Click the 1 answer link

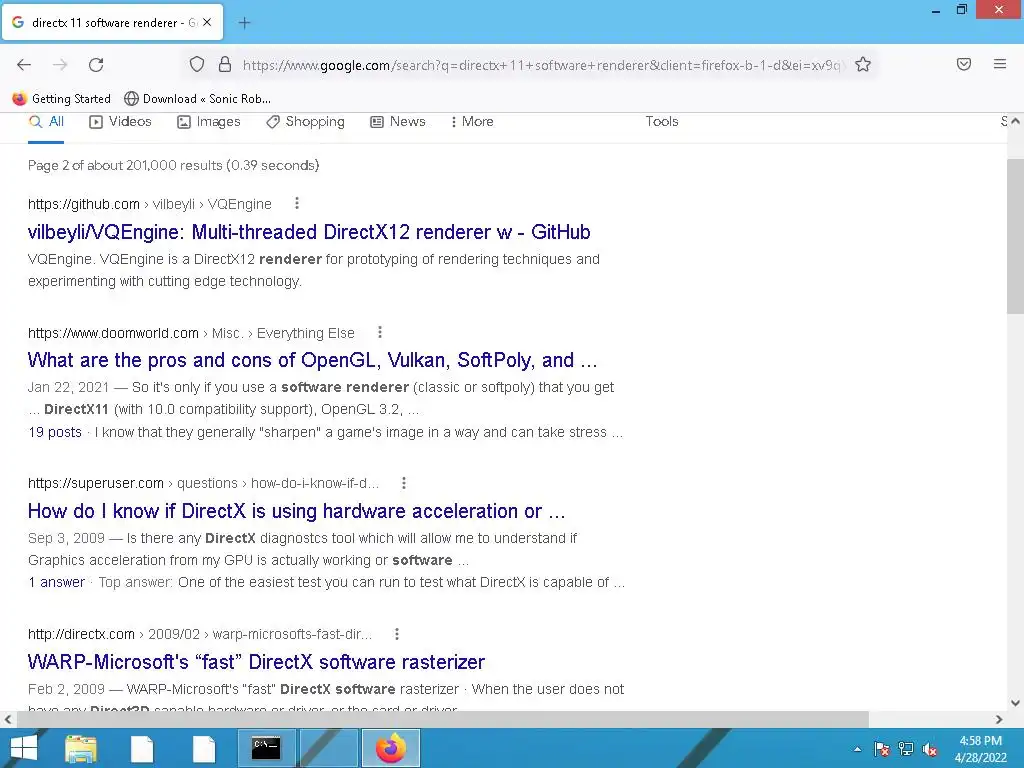tap(57, 583)
